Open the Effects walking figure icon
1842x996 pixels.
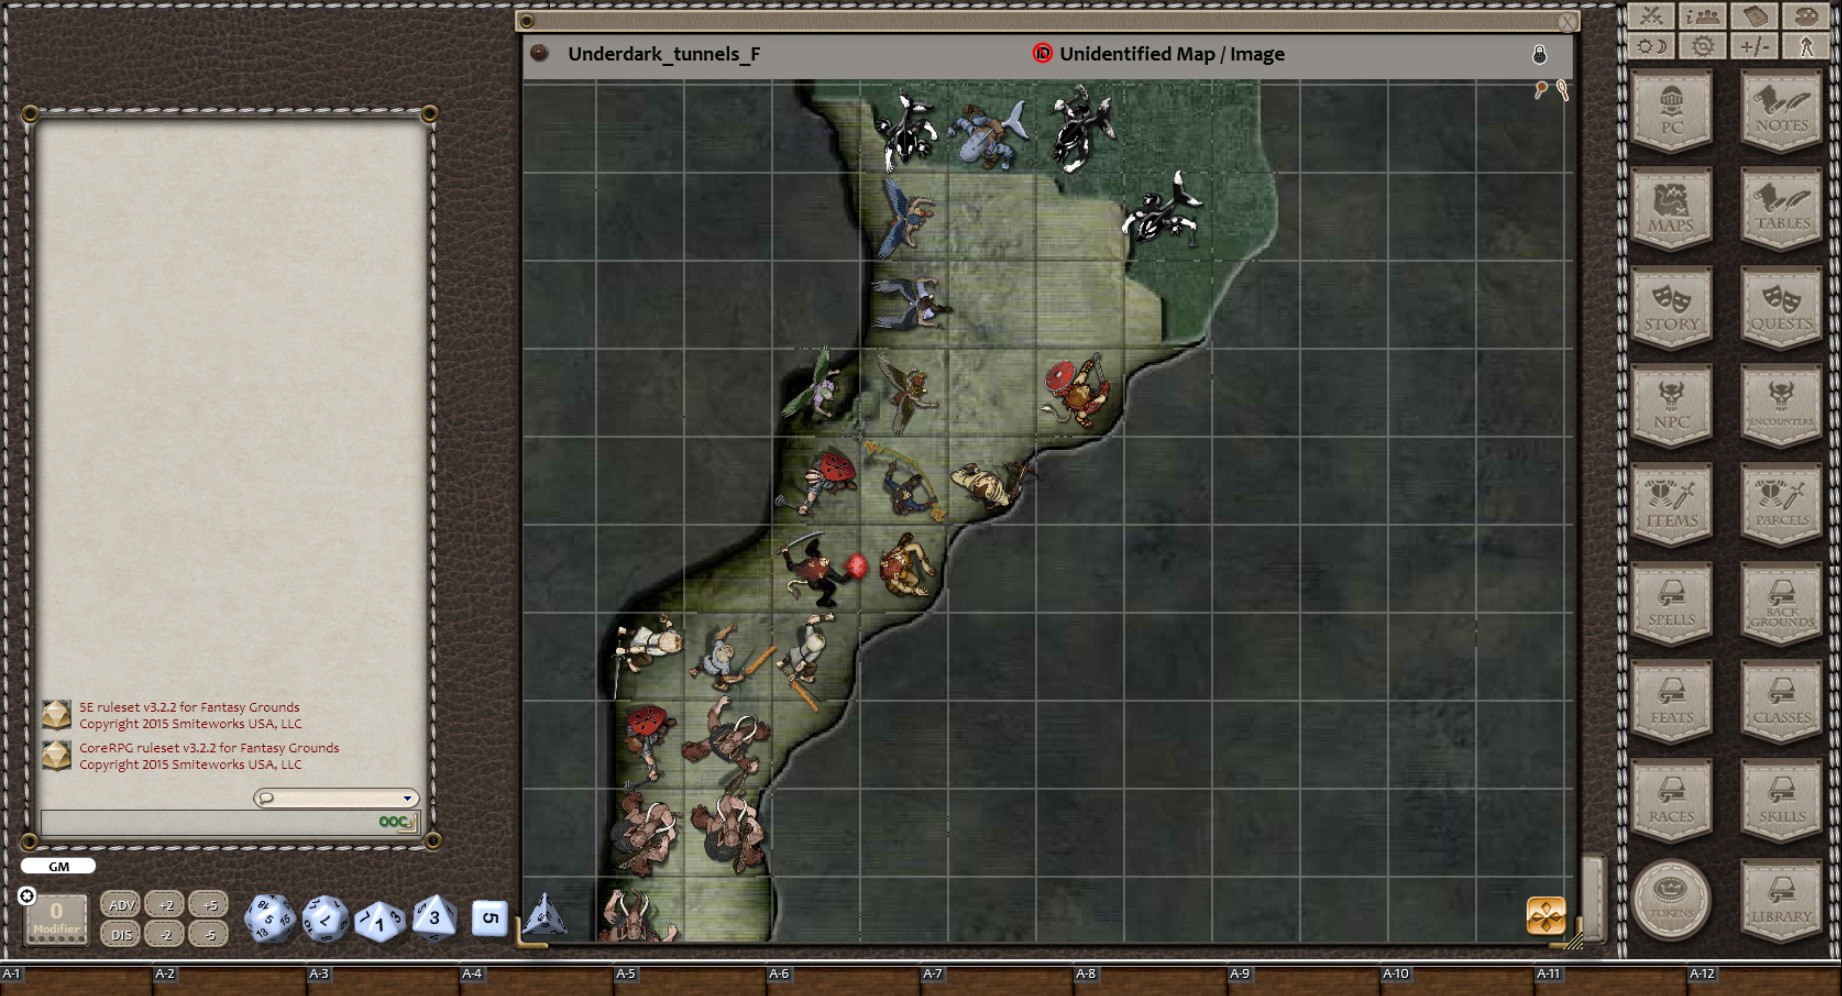click(1806, 46)
